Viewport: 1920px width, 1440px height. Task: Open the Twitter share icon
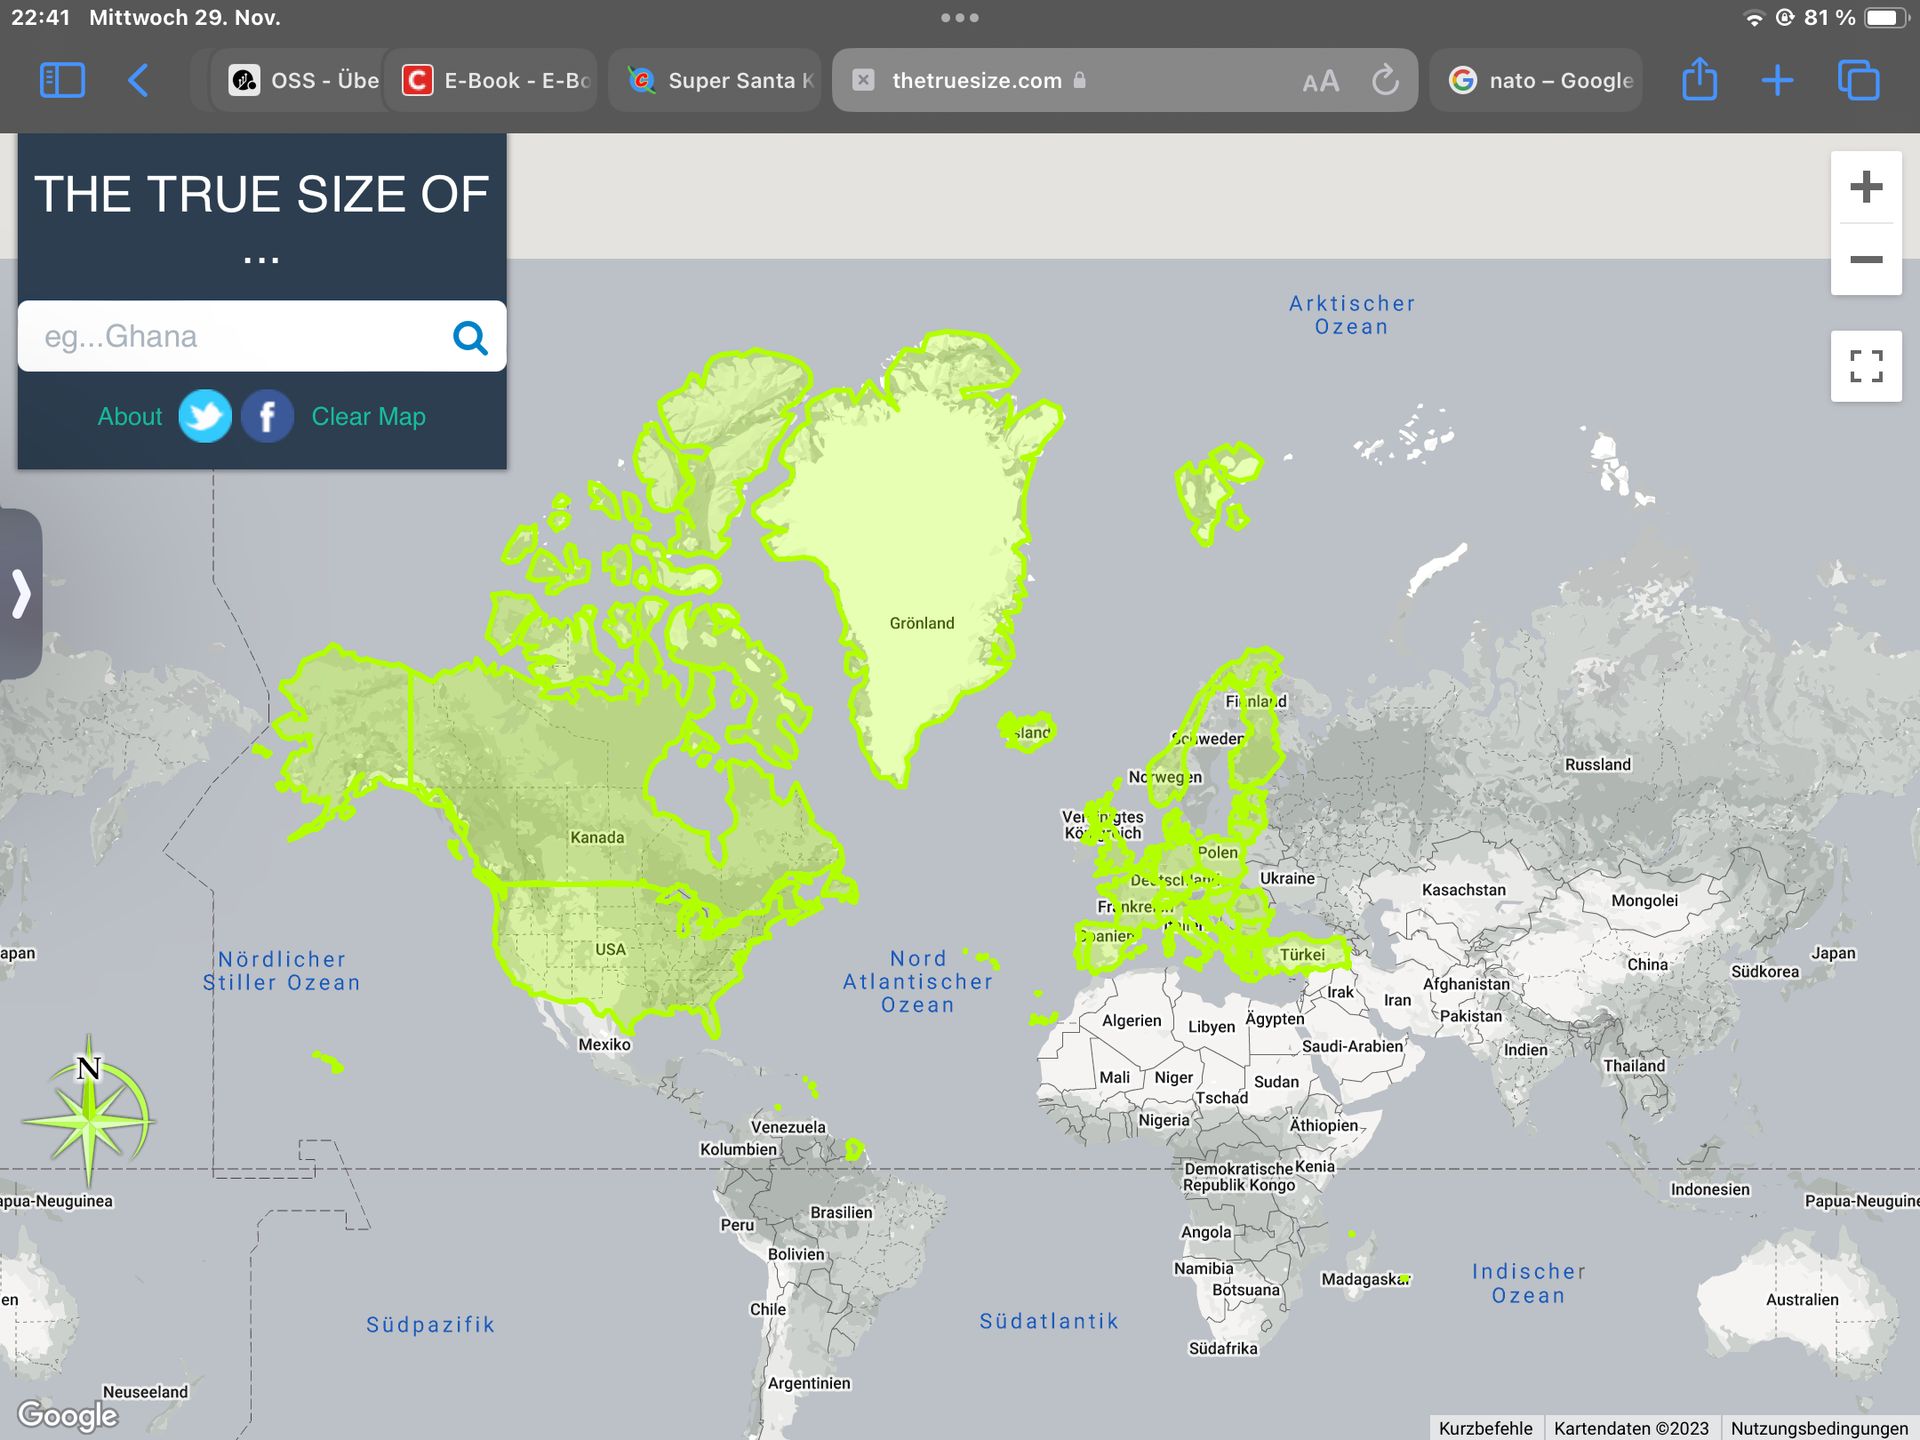[x=205, y=416]
